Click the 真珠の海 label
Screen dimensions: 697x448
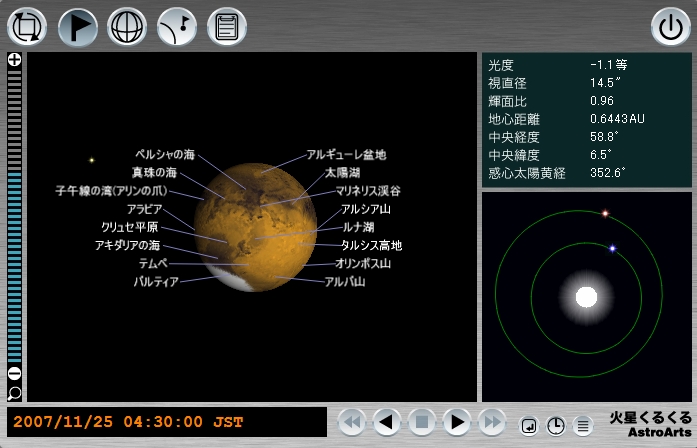154,172
